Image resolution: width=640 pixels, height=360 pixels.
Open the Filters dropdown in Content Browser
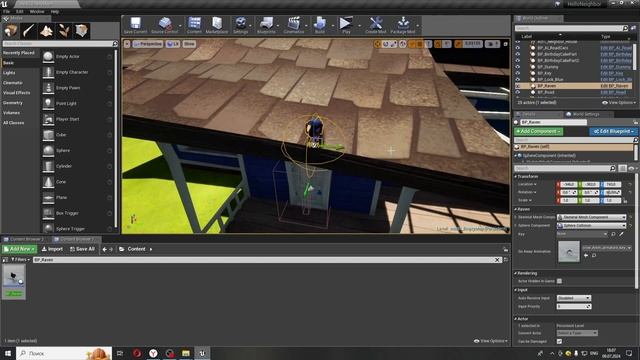click(x=20, y=260)
